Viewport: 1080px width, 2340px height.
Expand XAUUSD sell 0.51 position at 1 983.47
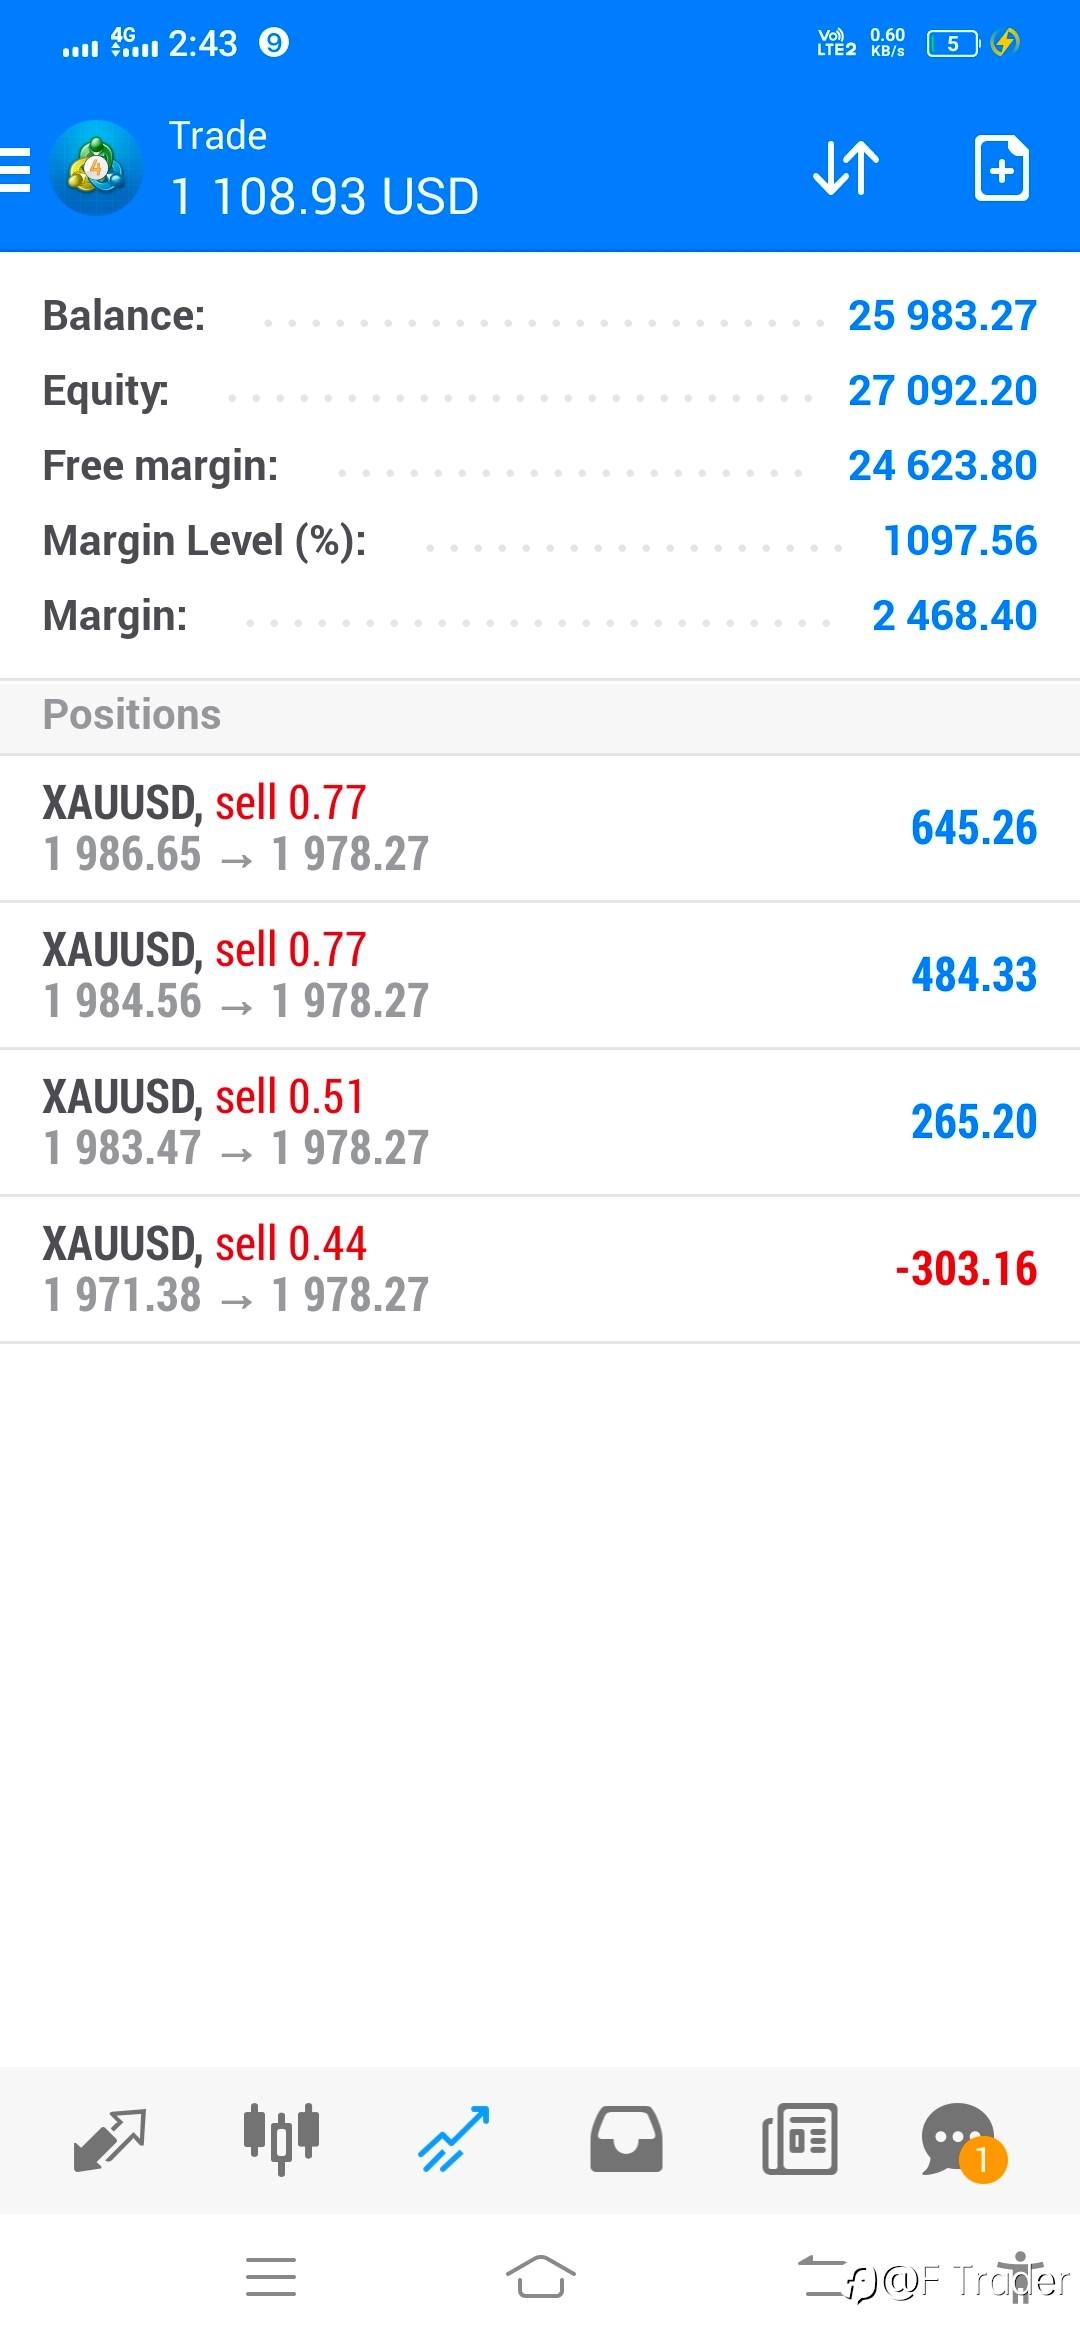[x=540, y=1123]
